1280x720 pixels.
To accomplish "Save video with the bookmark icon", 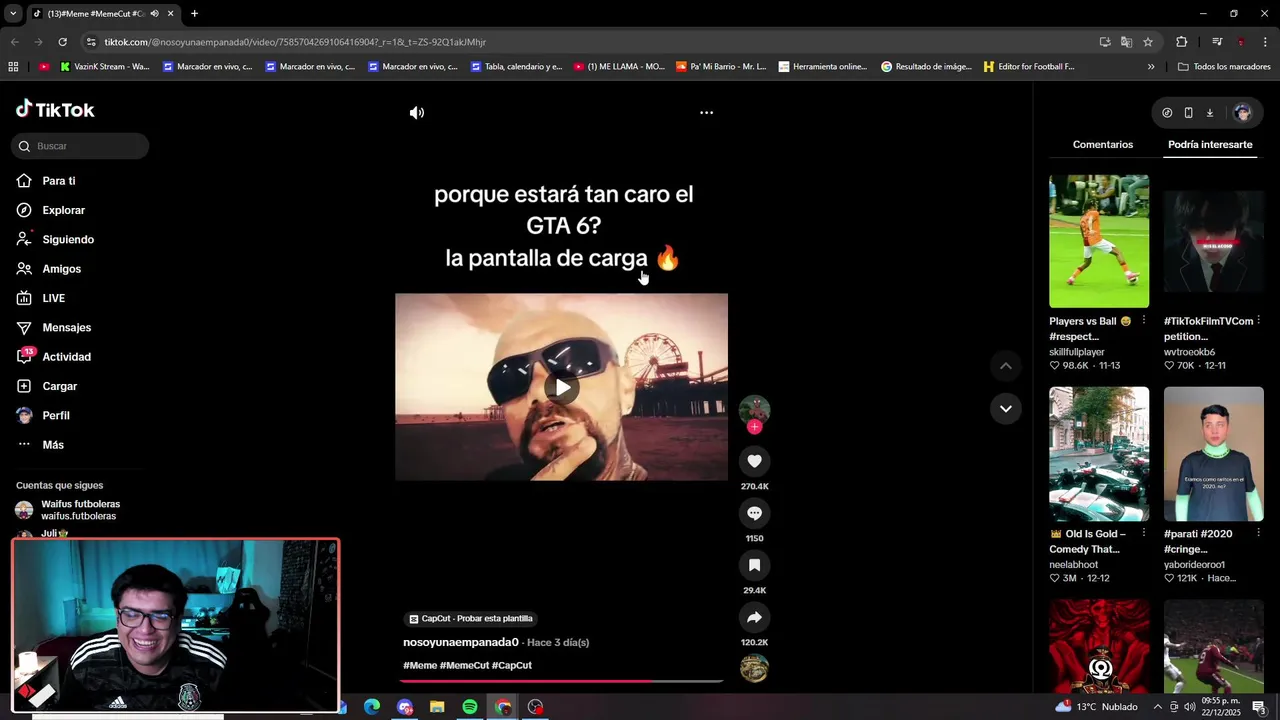I will coord(754,565).
